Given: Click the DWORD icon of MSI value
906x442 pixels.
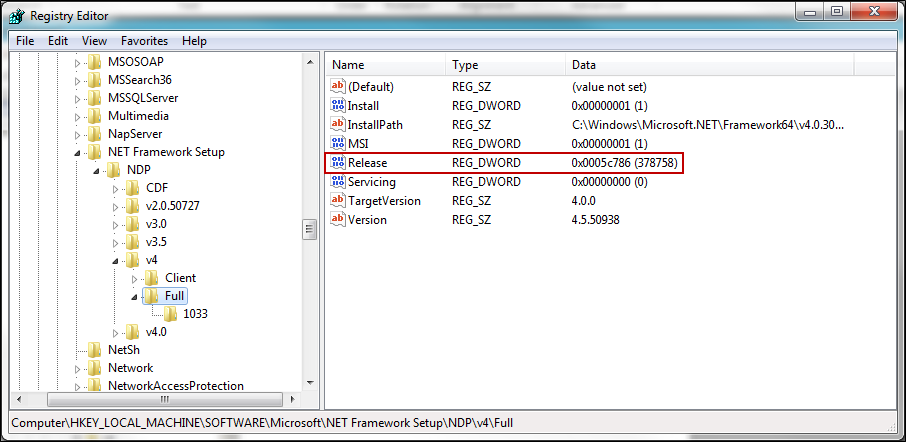Looking at the screenshot, I should (x=337, y=143).
